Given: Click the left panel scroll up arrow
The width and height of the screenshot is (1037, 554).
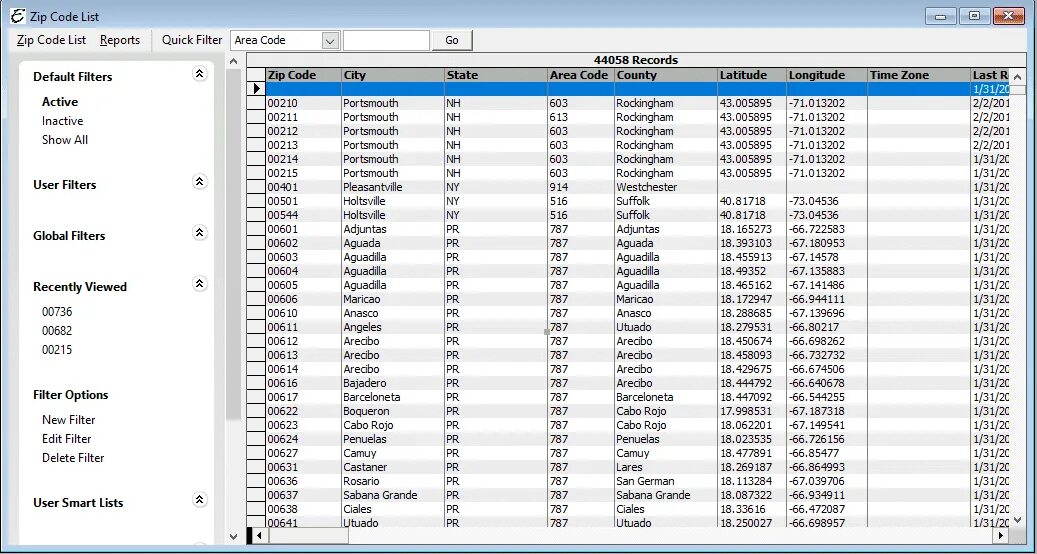Looking at the screenshot, I should [x=233, y=61].
